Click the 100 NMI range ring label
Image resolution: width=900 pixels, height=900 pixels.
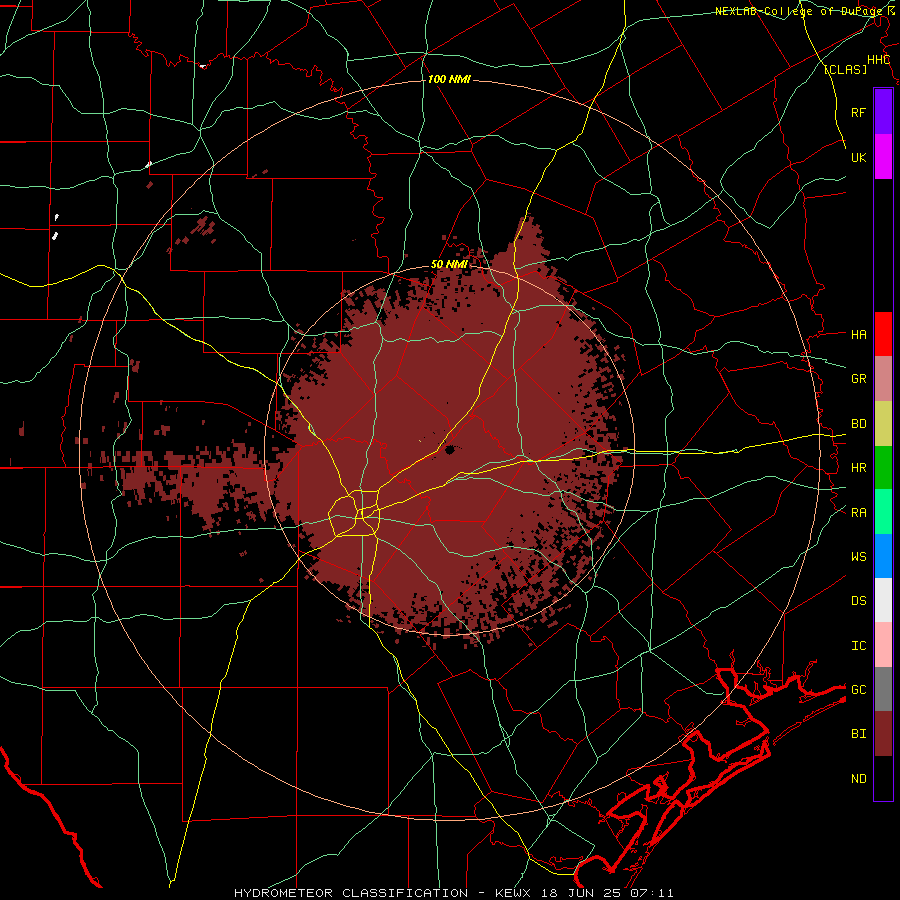pyautogui.click(x=449, y=79)
